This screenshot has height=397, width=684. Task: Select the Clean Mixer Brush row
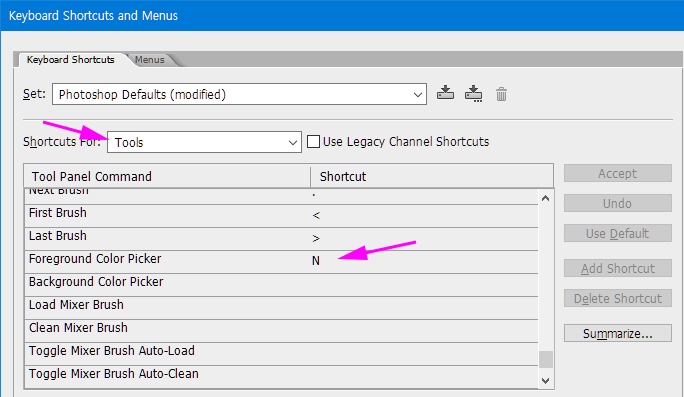281,331
